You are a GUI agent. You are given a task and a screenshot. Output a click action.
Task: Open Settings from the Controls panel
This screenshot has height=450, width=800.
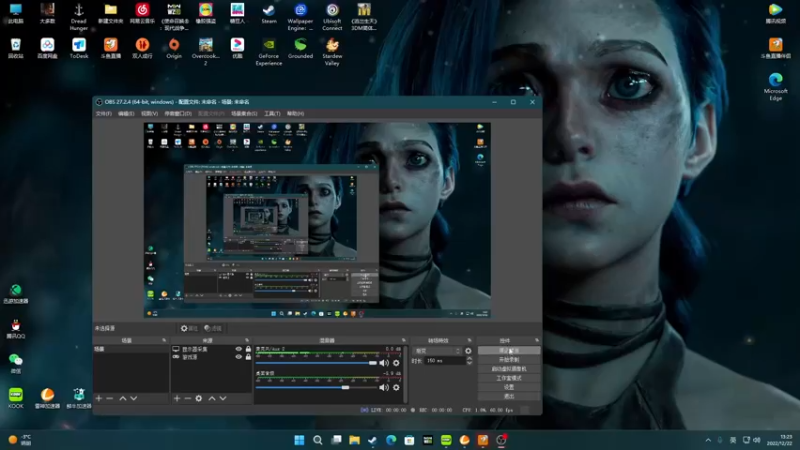(509, 387)
